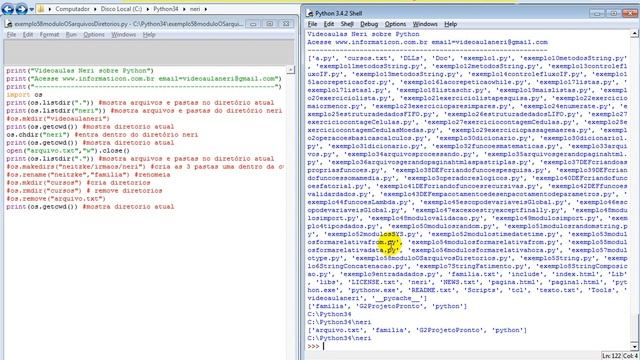Click the #os.makedirs("neitzke/irmaos/neri") line
This screenshot has width=640, height=360.
(x=145, y=167)
